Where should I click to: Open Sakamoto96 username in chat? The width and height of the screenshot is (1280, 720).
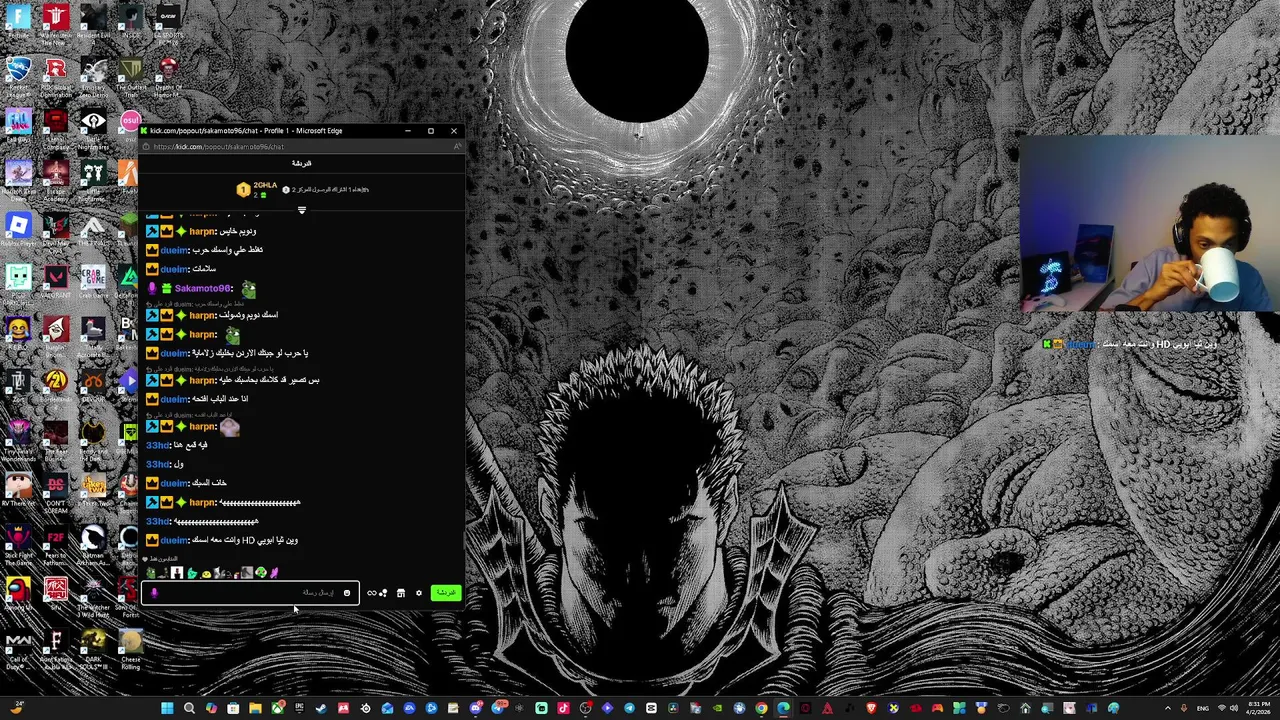203,289
